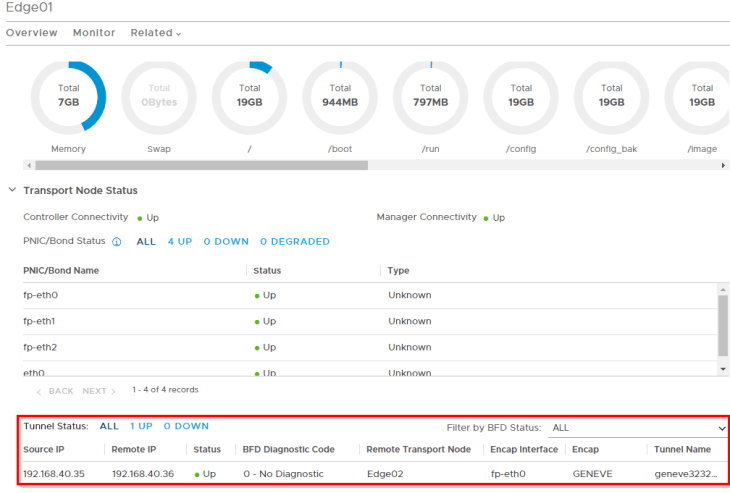Click the Swap usage donut chart
The height and width of the screenshot is (493, 730).
pos(159,96)
